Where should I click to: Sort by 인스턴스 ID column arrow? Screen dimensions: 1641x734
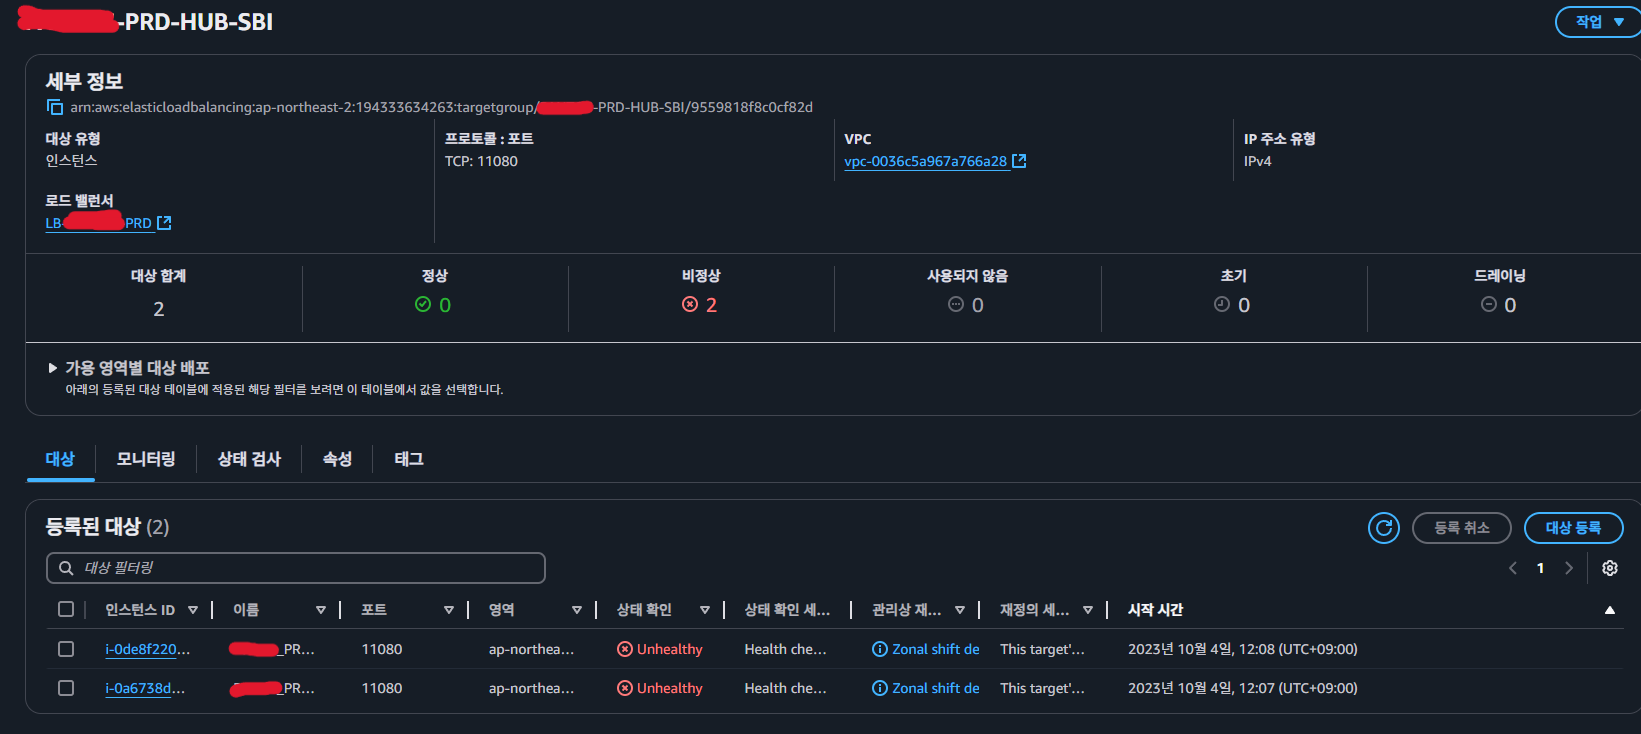click(x=193, y=610)
